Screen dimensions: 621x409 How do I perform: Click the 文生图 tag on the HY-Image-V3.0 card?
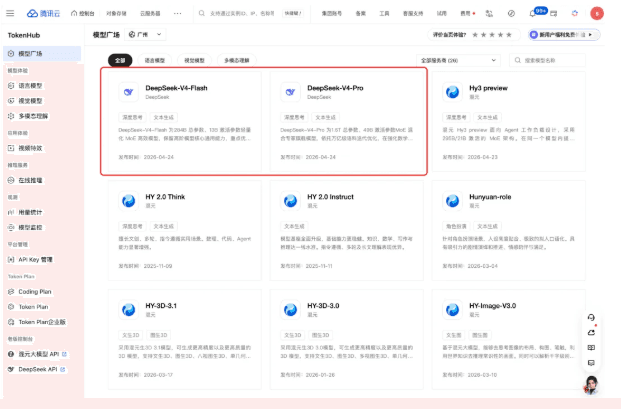pos(454,335)
